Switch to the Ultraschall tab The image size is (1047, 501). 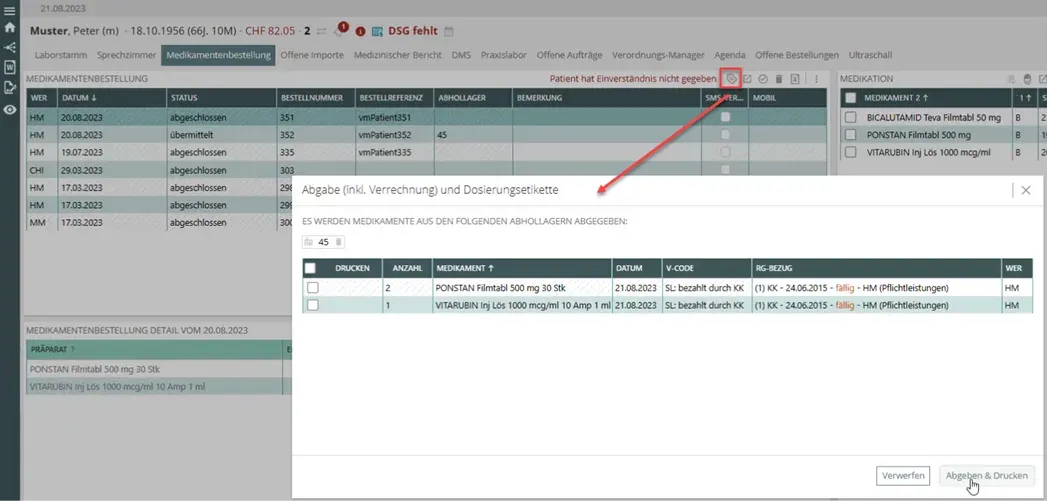(x=870, y=55)
